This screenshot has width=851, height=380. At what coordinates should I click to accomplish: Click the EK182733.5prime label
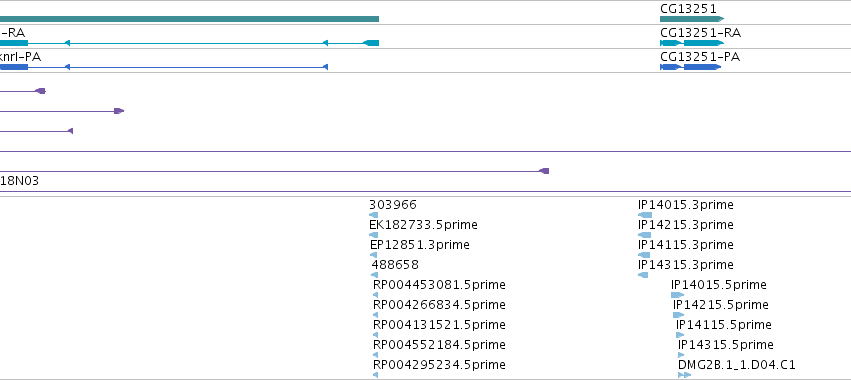(423, 225)
